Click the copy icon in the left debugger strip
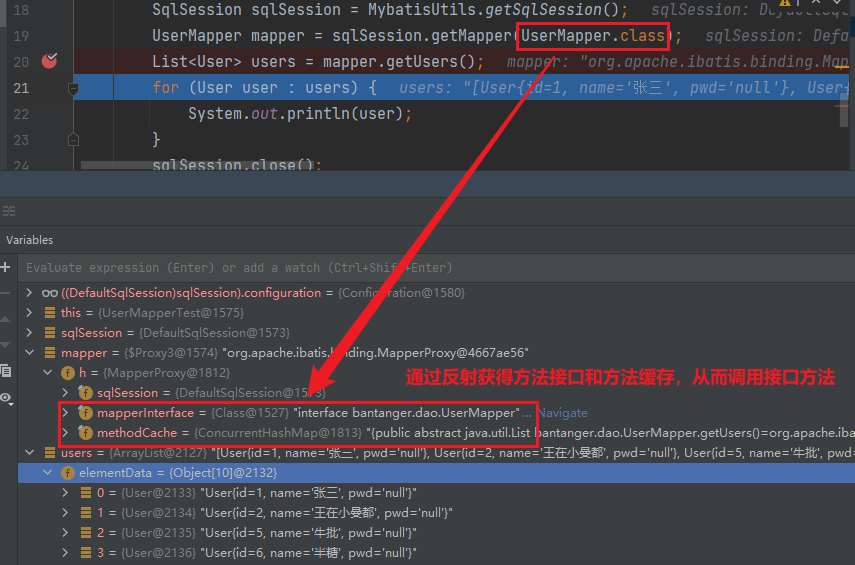This screenshot has height=565, width=855. pyautogui.click(x=6, y=370)
